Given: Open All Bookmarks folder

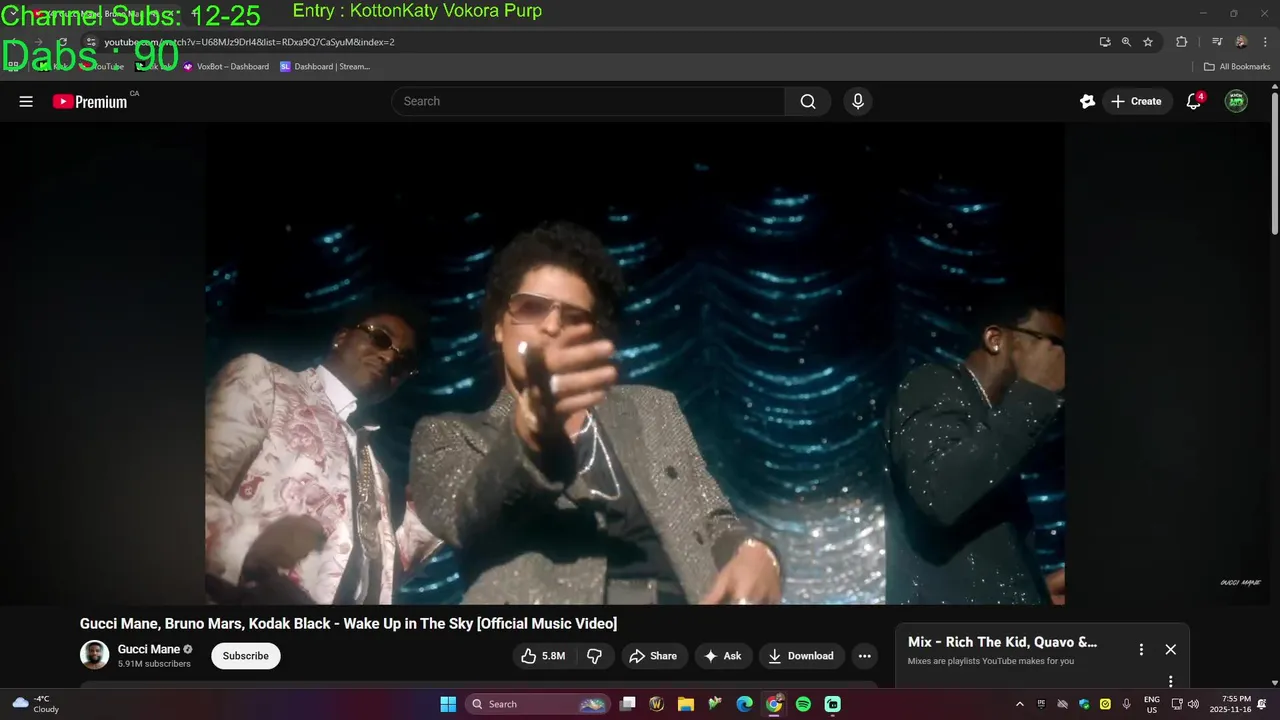Looking at the screenshot, I should coord(1237,67).
